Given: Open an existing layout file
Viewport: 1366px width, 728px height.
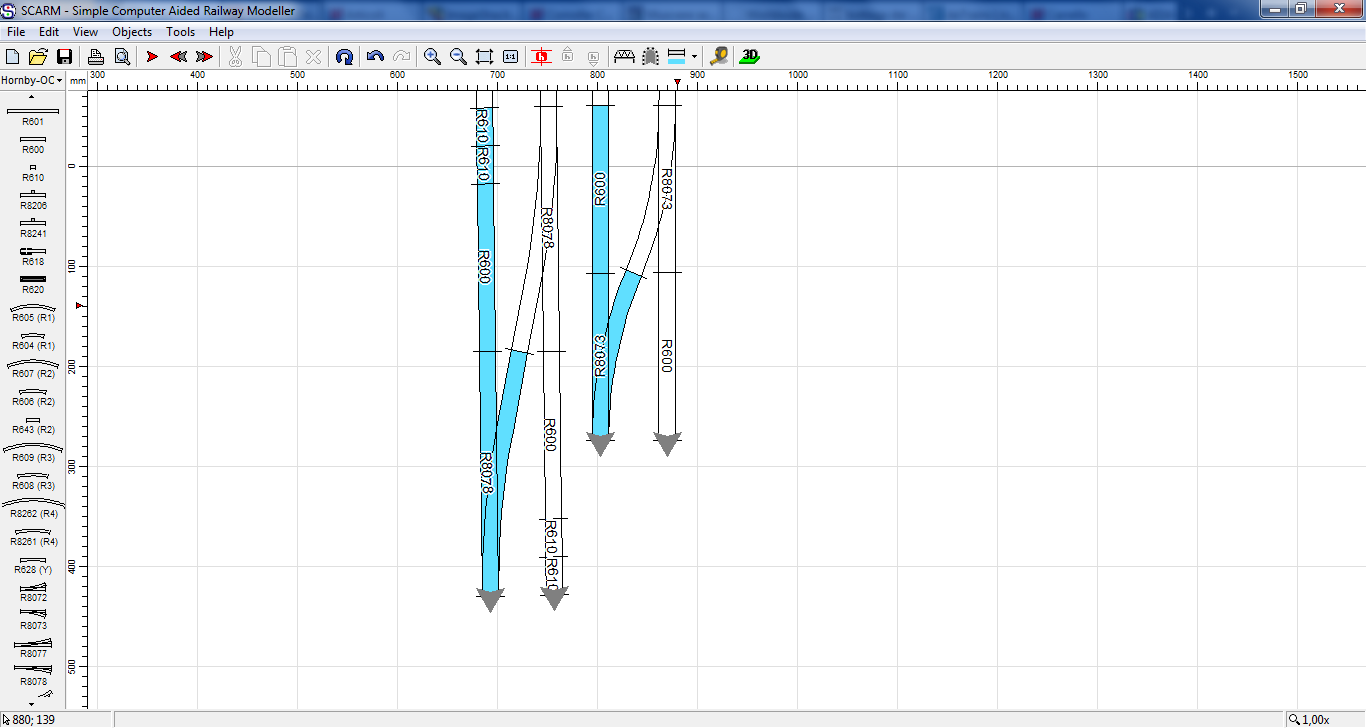Looking at the screenshot, I should pos(38,57).
